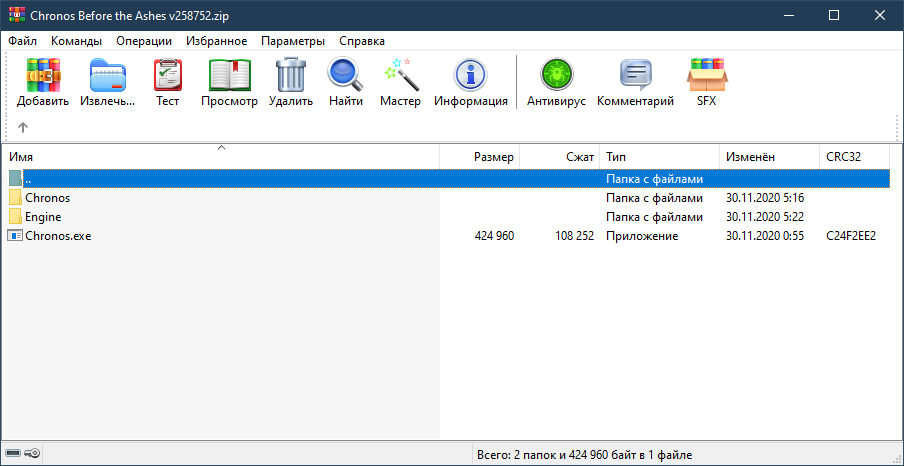Viewport: 904px width, 466px height.
Task: Launch the Мастер wizard wand icon
Action: tap(400, 76)
